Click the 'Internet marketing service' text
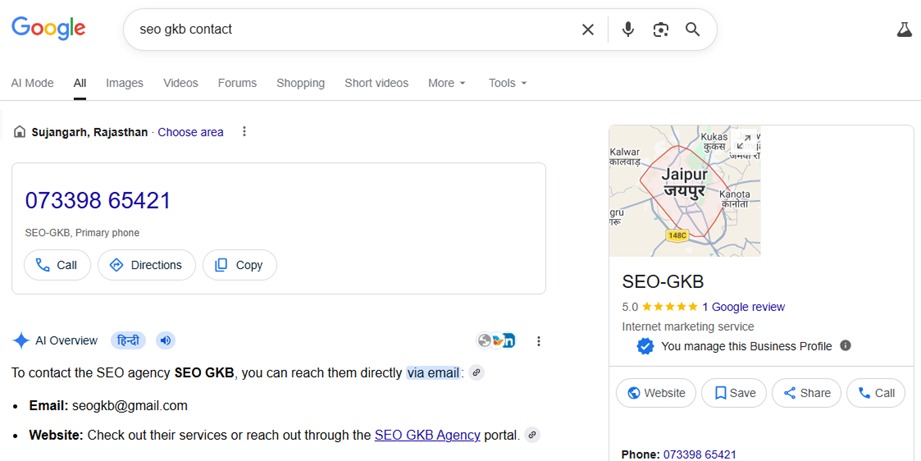This screenshot has width=921, height=461. pyautogui.click(x=688, y=327)
